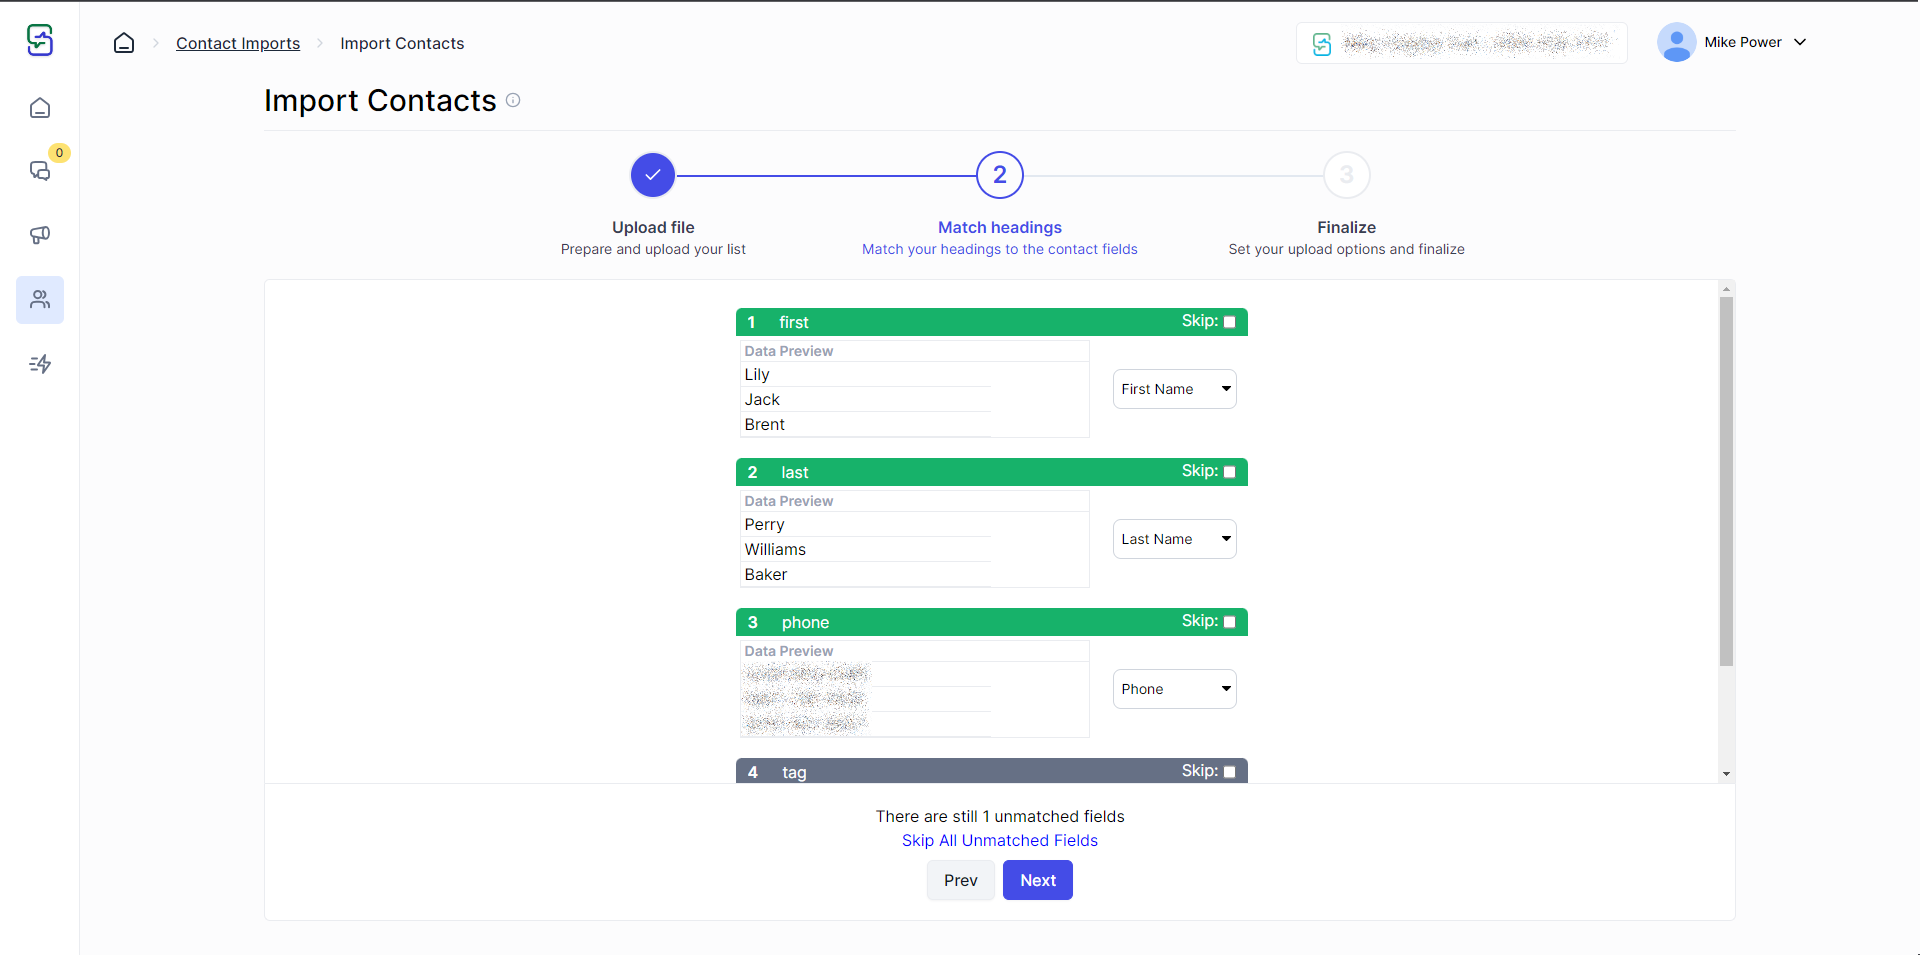Click the home breadcrumb icon
Viewport: 1920px width, 955px height.
pyautogui.click(x=124, y=43)
